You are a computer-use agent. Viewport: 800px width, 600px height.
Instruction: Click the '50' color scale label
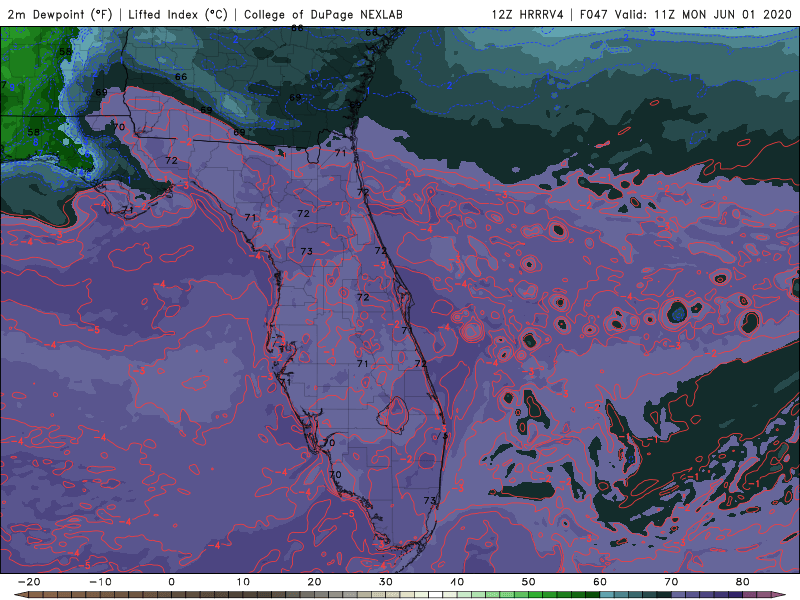pos(529,582)
